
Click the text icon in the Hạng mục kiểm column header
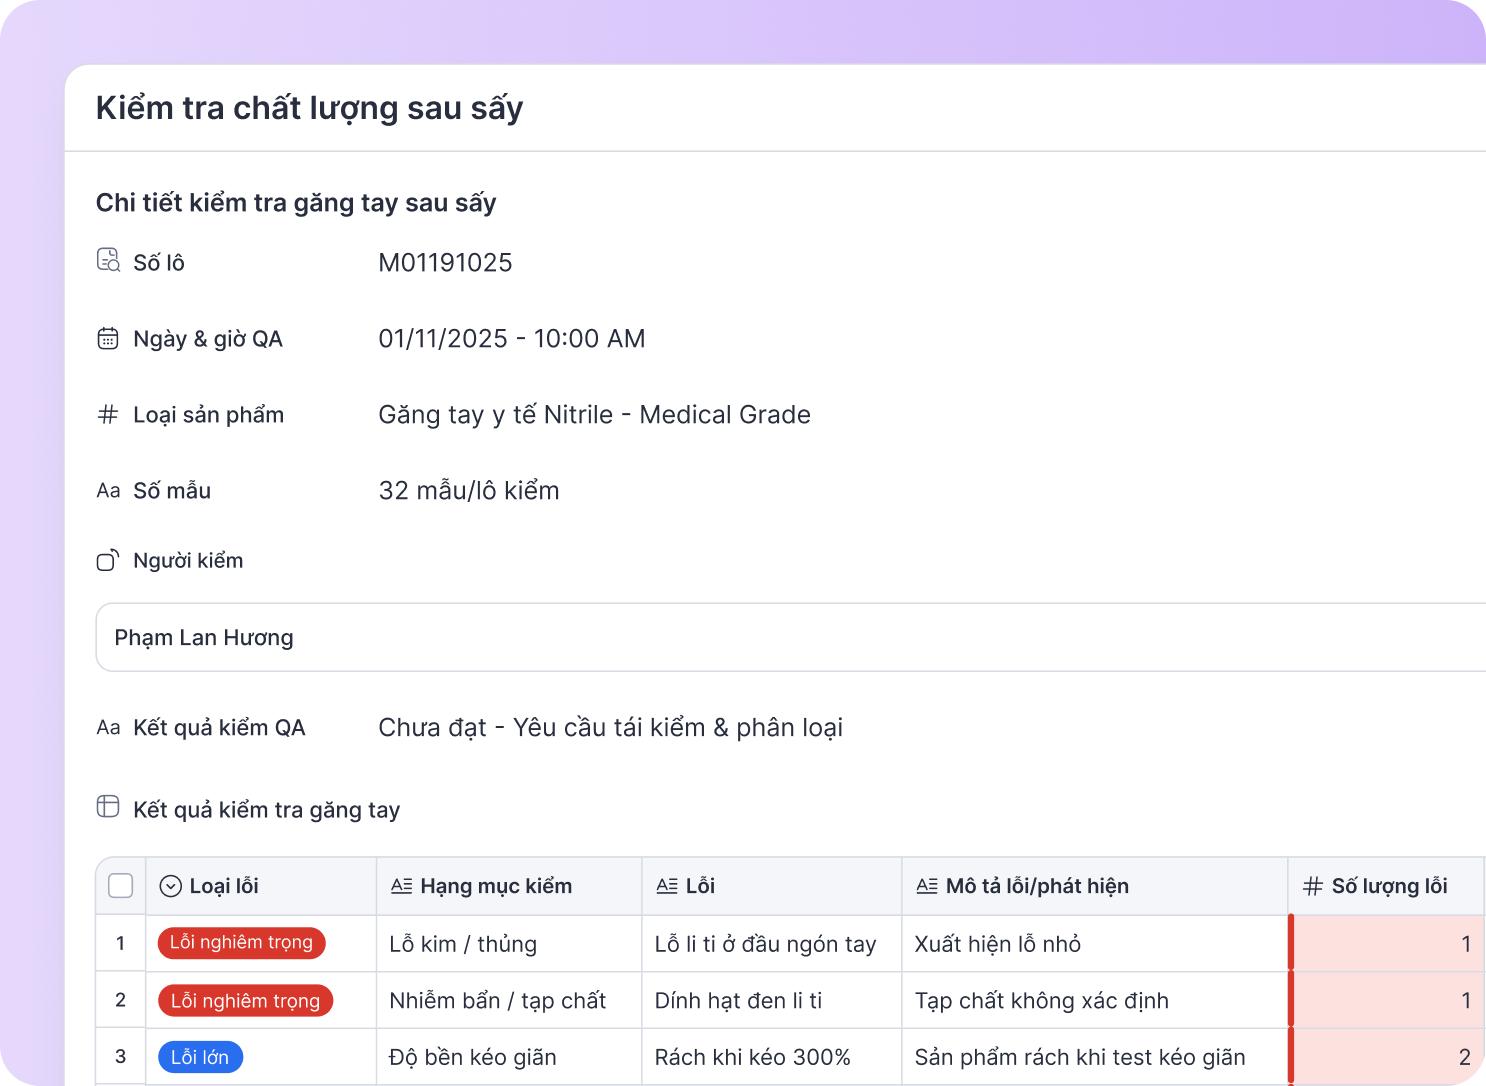pos(403,885)
